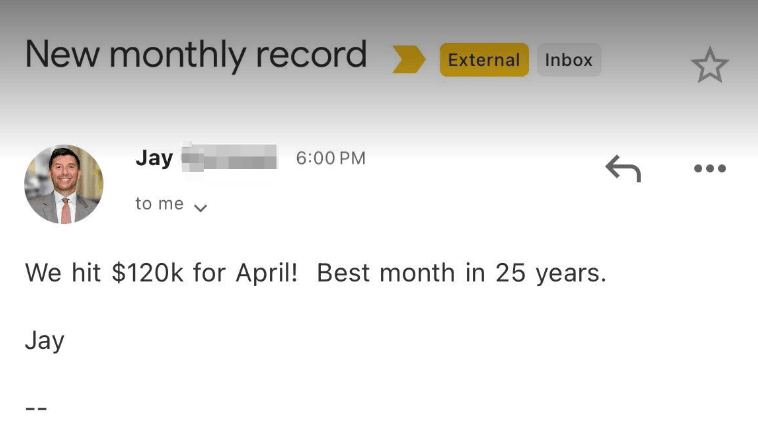Click "25 years" in the message
The image size is (758, 434).
pos(551,273)
